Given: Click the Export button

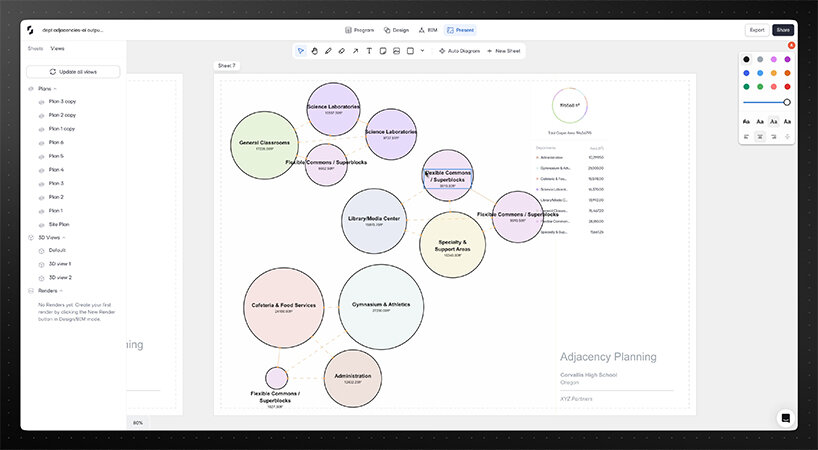Looking at the screenshot, I should (x=757, y=30).
